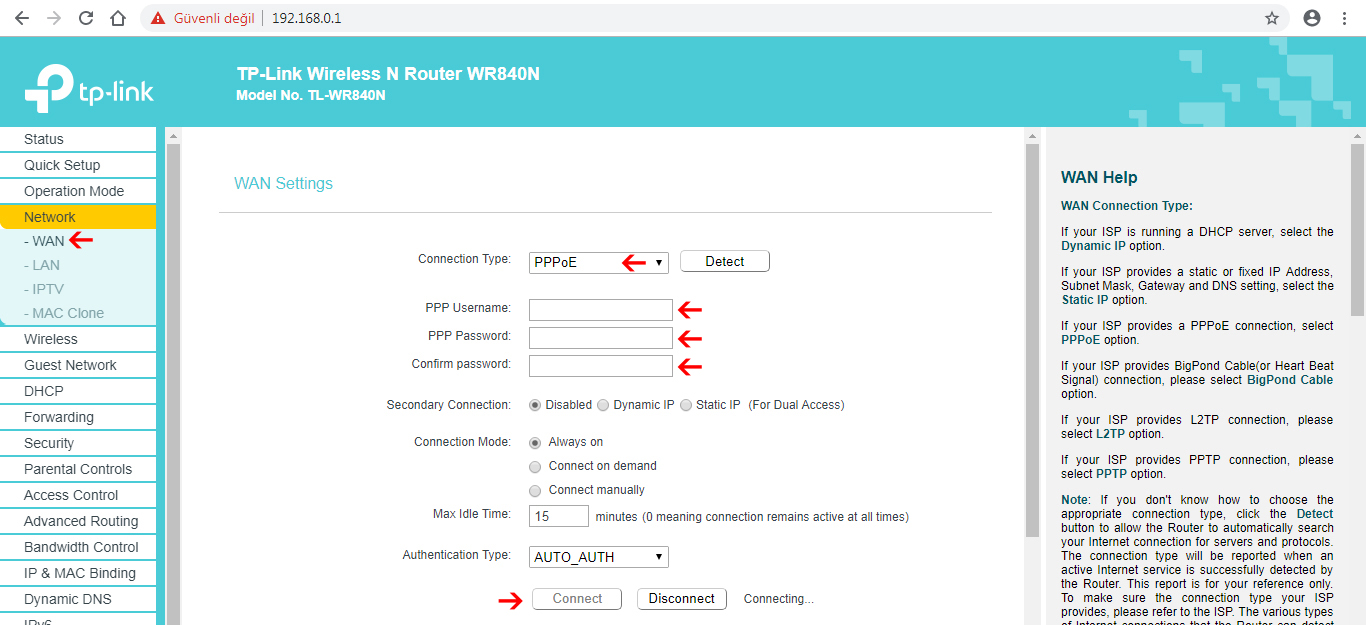This screenshot has height=625, width=1366.
Task: Click the browser forward arrow
Action: click(53, 18)
